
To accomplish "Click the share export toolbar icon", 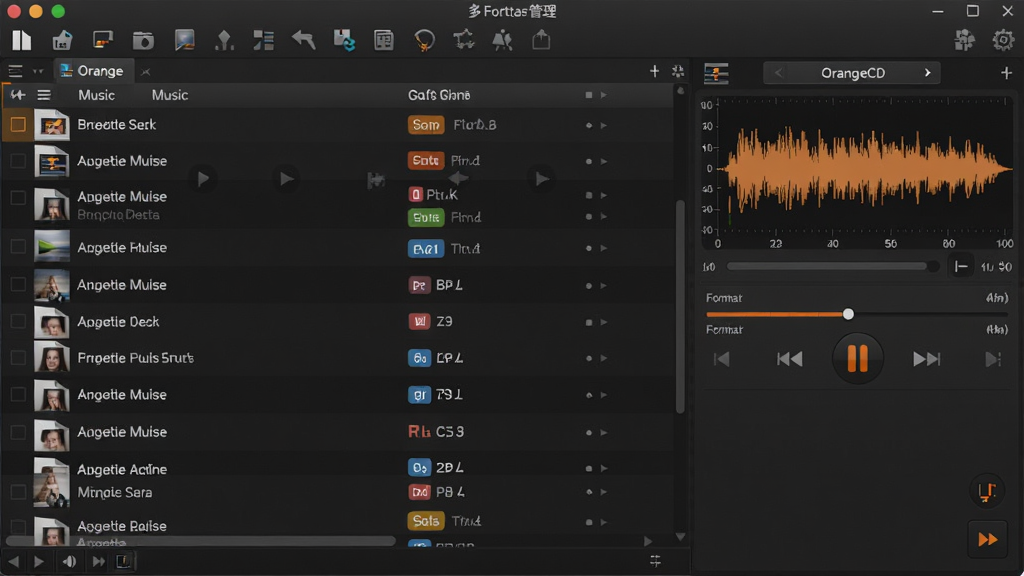I will point(541,40).
